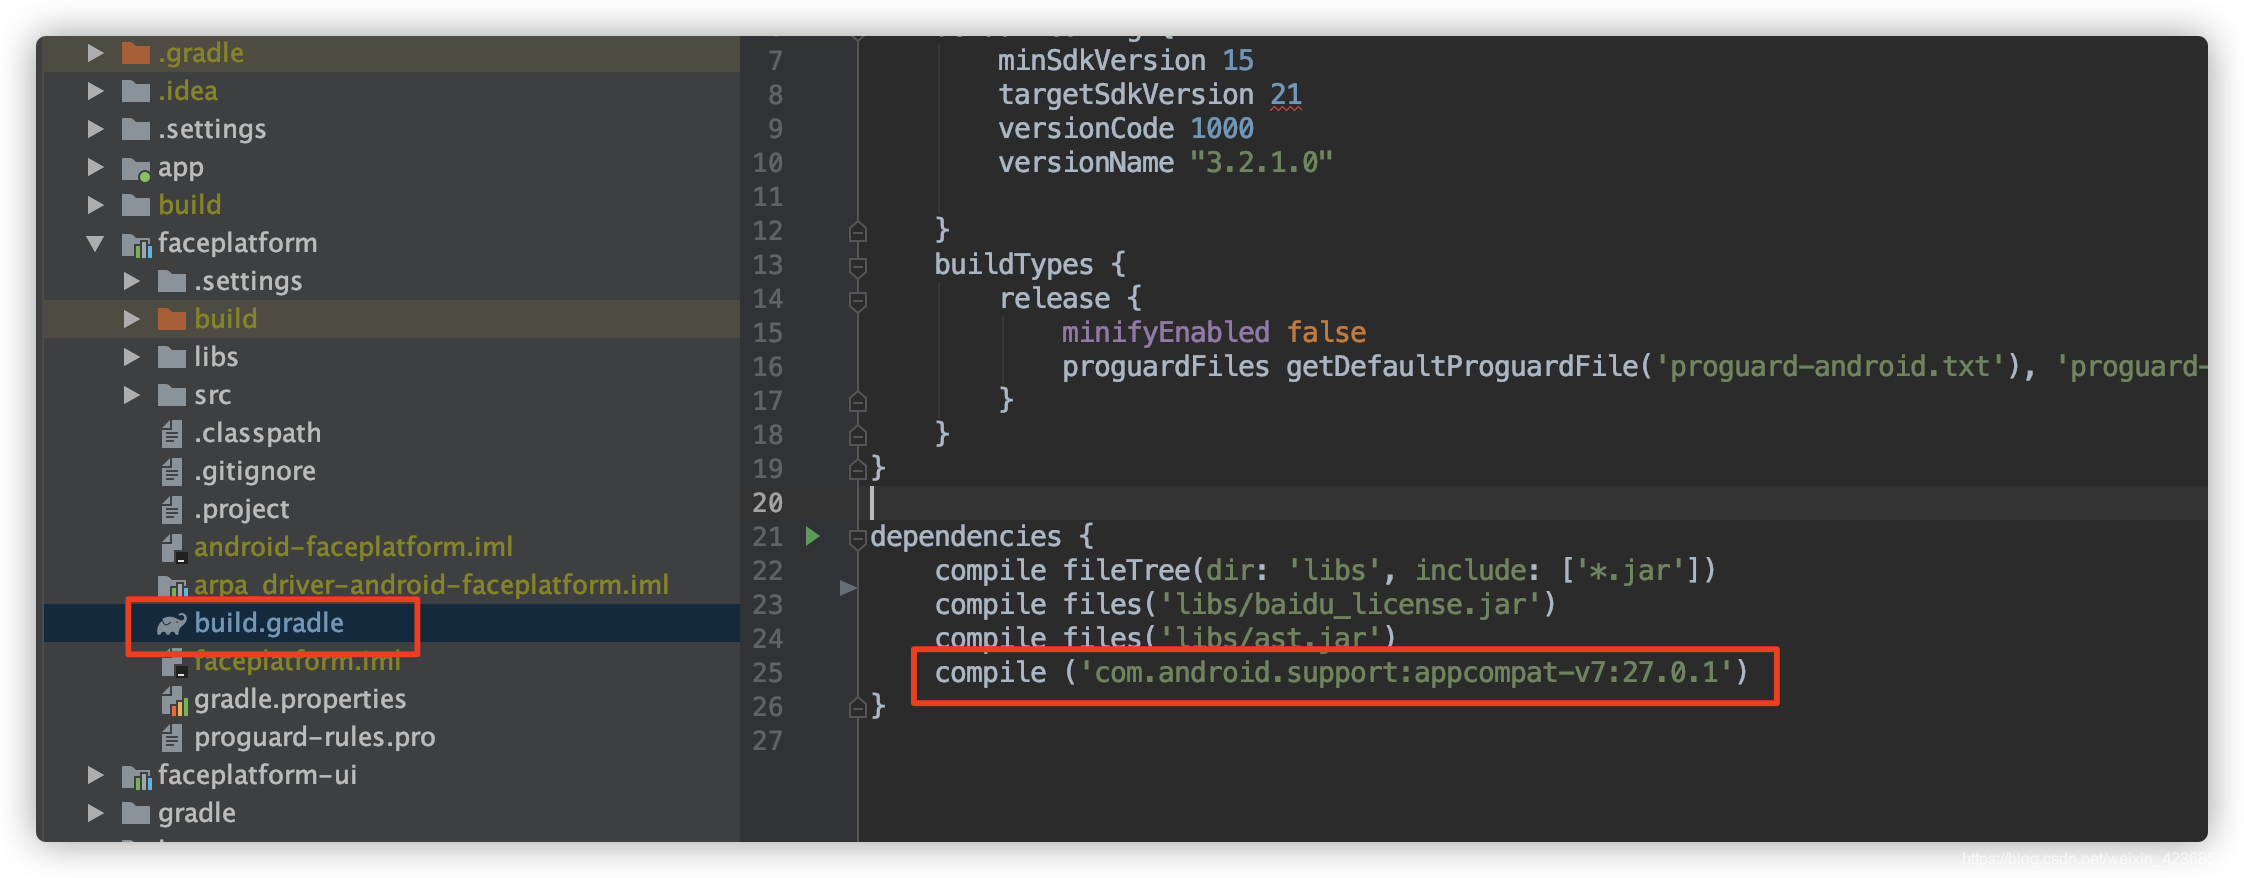The width and height of the screenshot is (2244, 878).
Task: Select proguard-rules.pro file
Action: click(315, 737)
